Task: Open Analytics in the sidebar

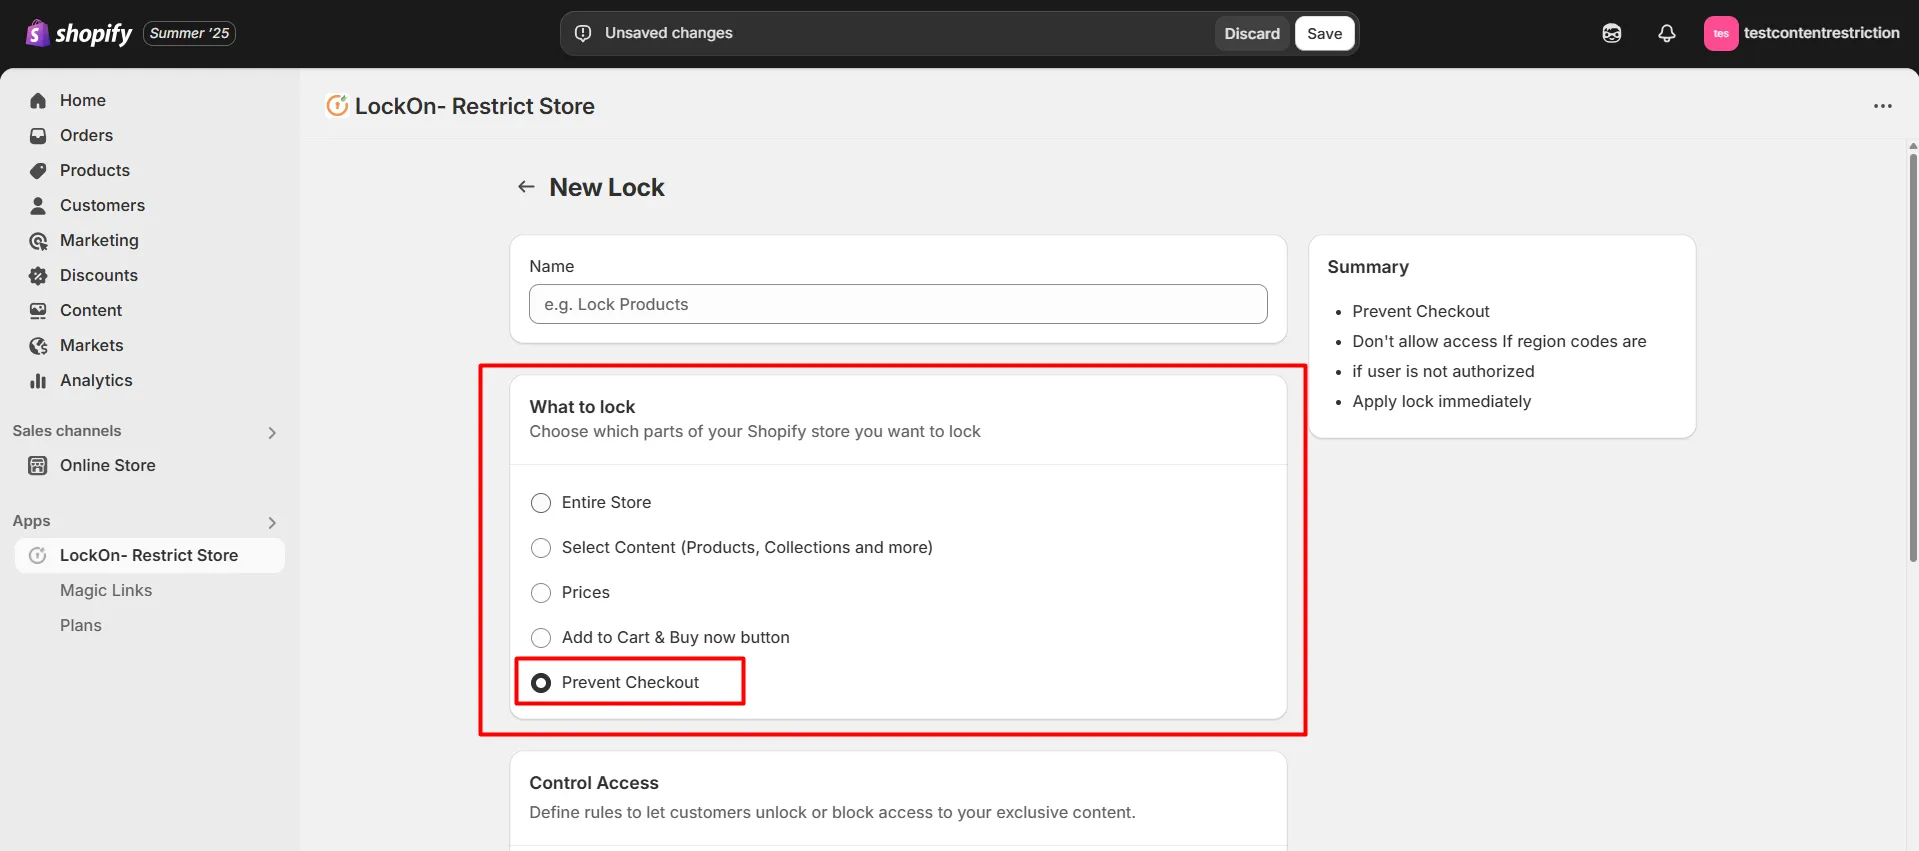Action: [150, 380]
